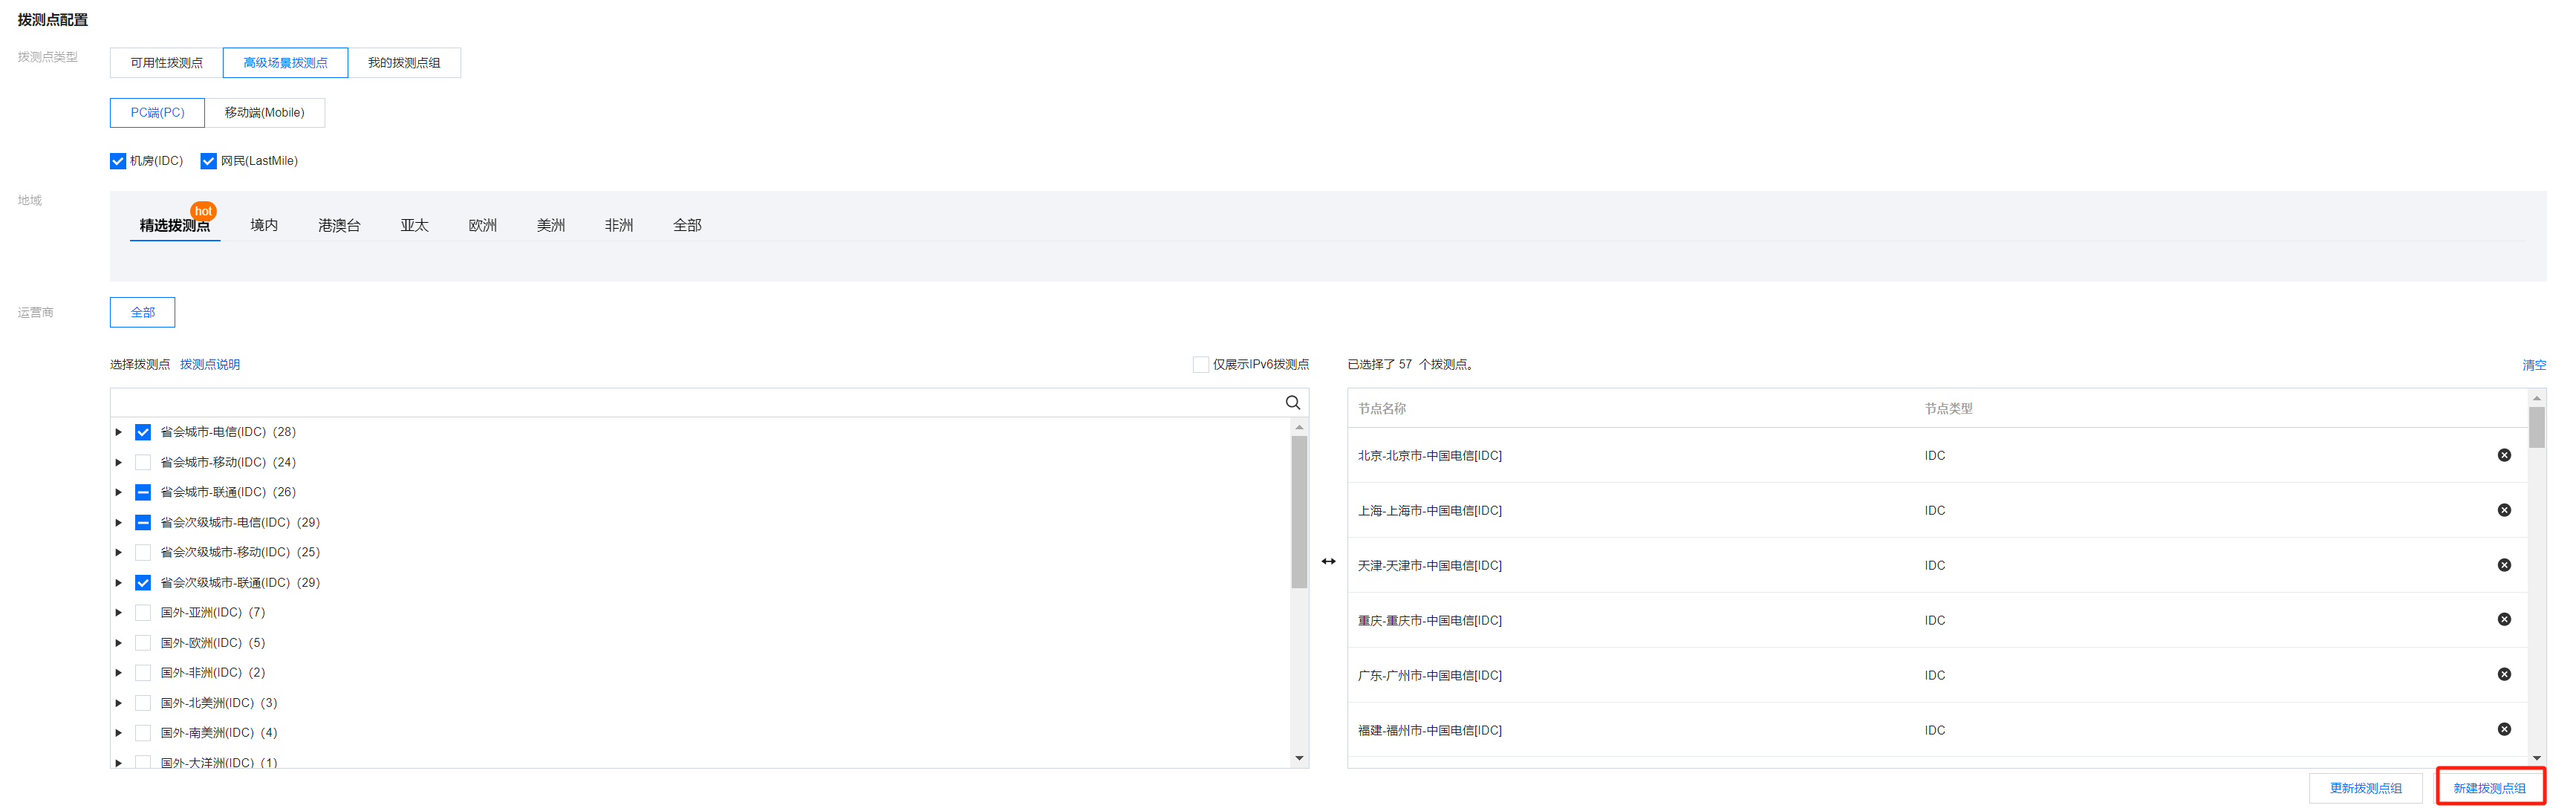Click the 新建拨测点组 button
This screenshot has height=811, width=2576.
2489,787
